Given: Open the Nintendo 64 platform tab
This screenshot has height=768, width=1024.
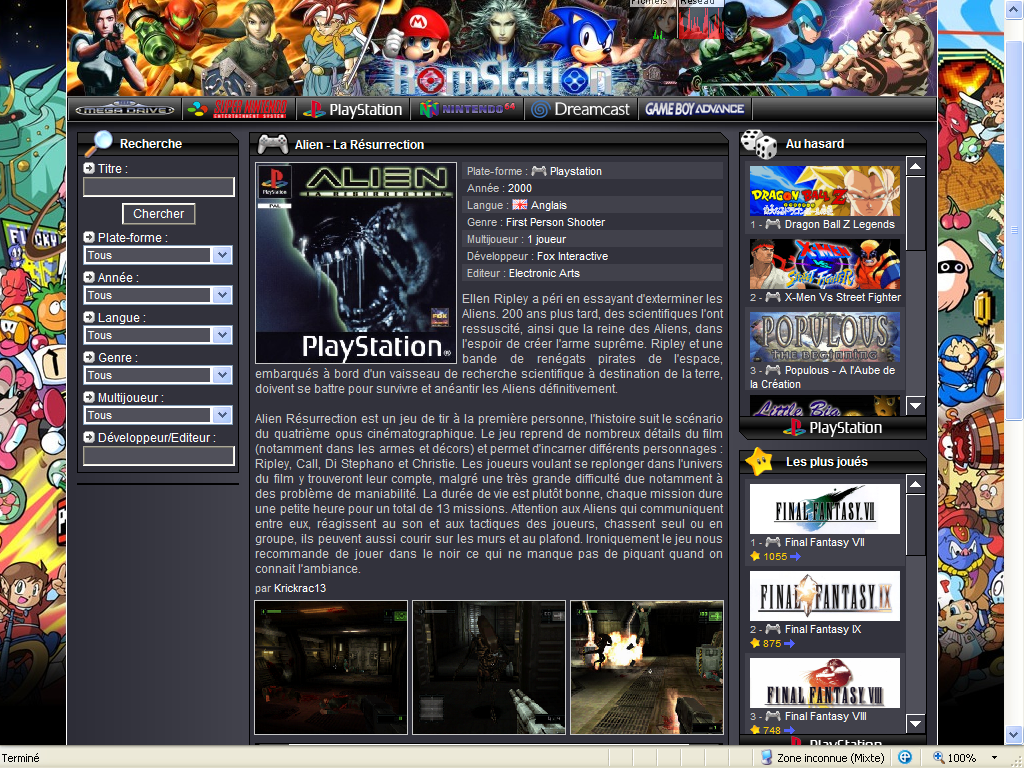Looking at the screenshot, I should coord(466,110).
